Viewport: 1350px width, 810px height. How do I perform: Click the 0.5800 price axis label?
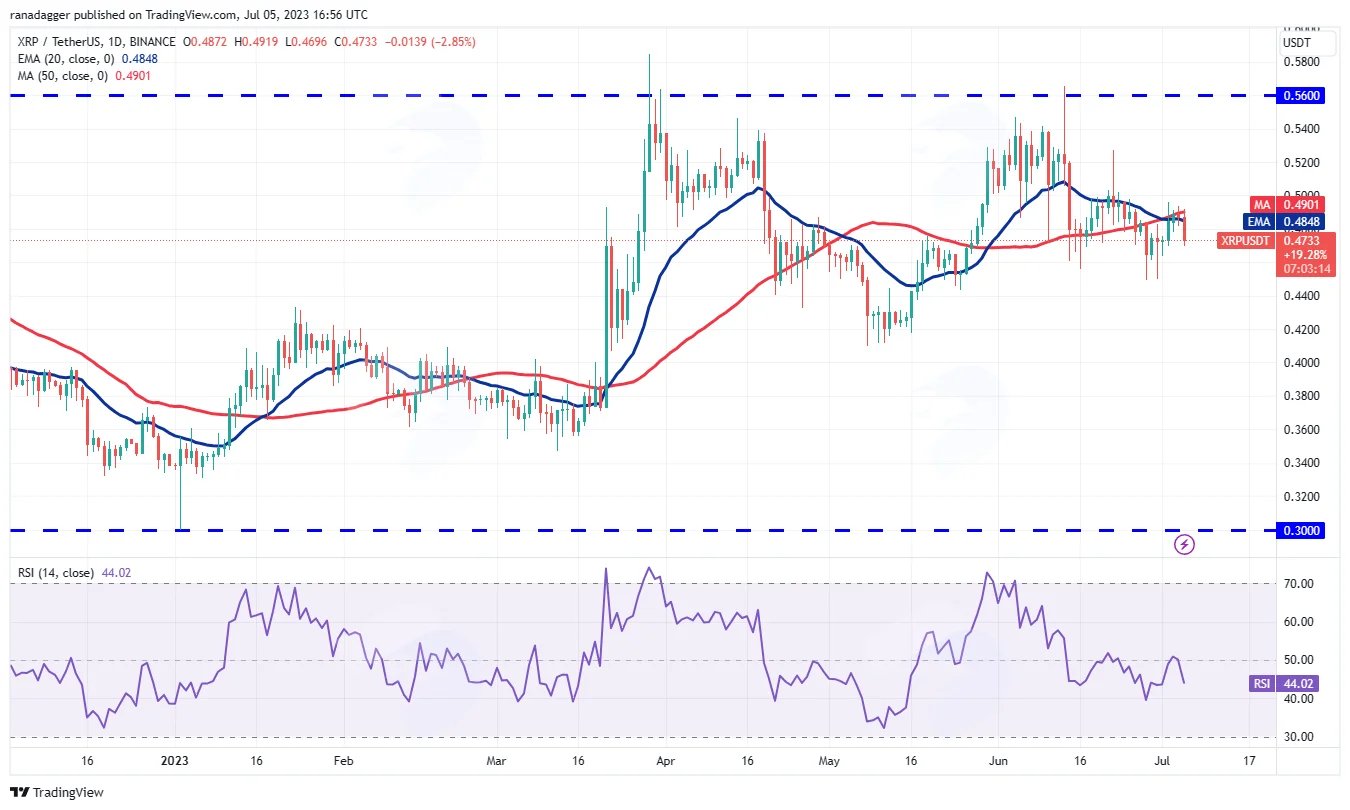(x=1299, y=62)
